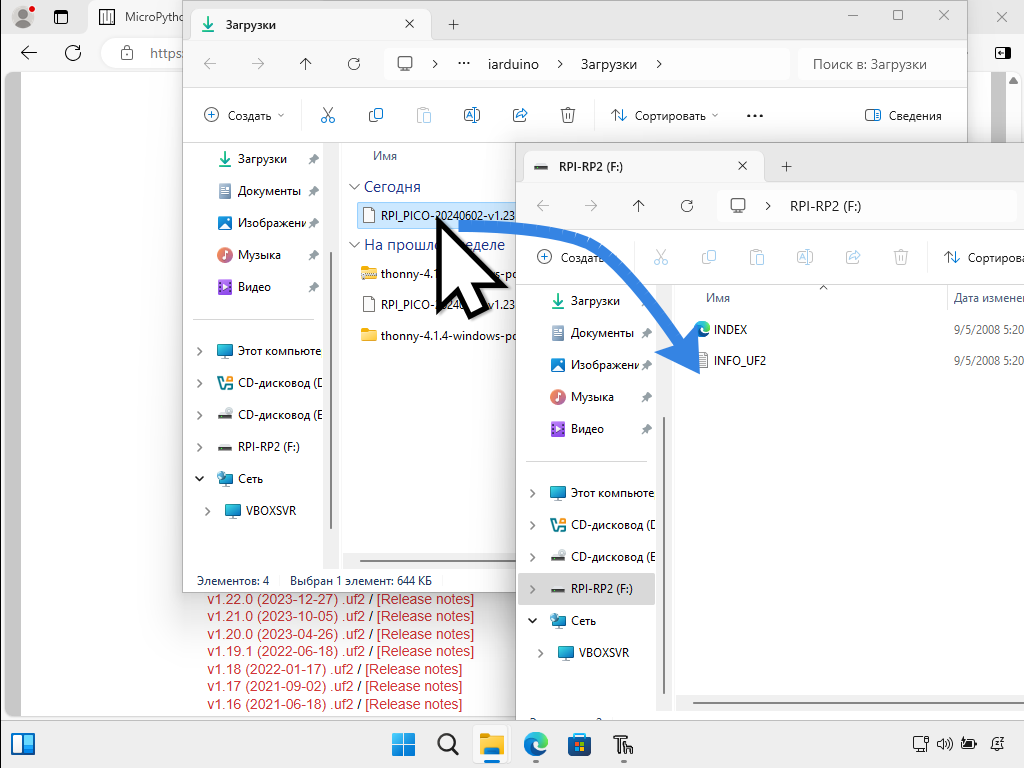Click volume icon in system tray
This screenshot has width=1024, height=768.
coord(944,743)
